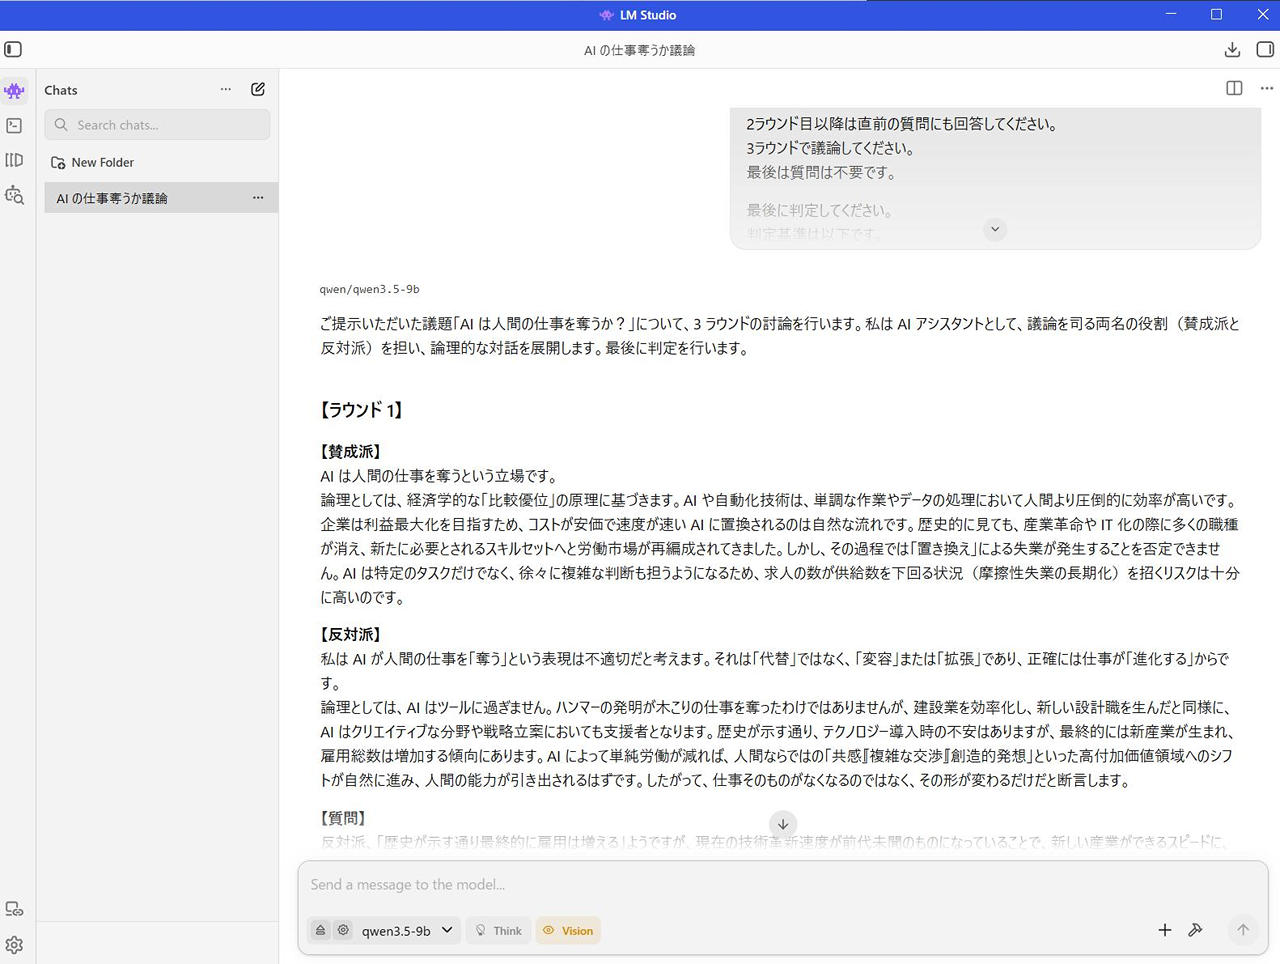Image resolution: width=1280 pixels, height=964 pixels.
Task: Open the Chats header options menu
Action: pyautogui.click(x=226, y=89)
